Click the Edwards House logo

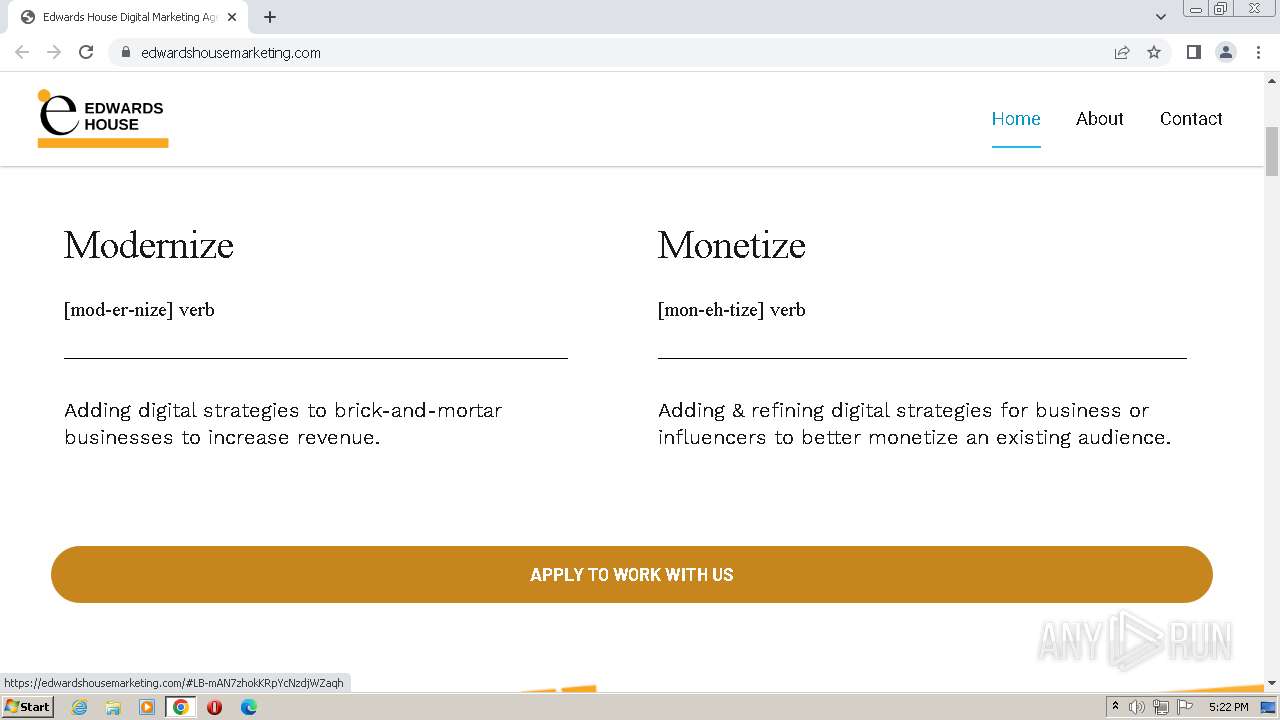[x=102, y=118]
